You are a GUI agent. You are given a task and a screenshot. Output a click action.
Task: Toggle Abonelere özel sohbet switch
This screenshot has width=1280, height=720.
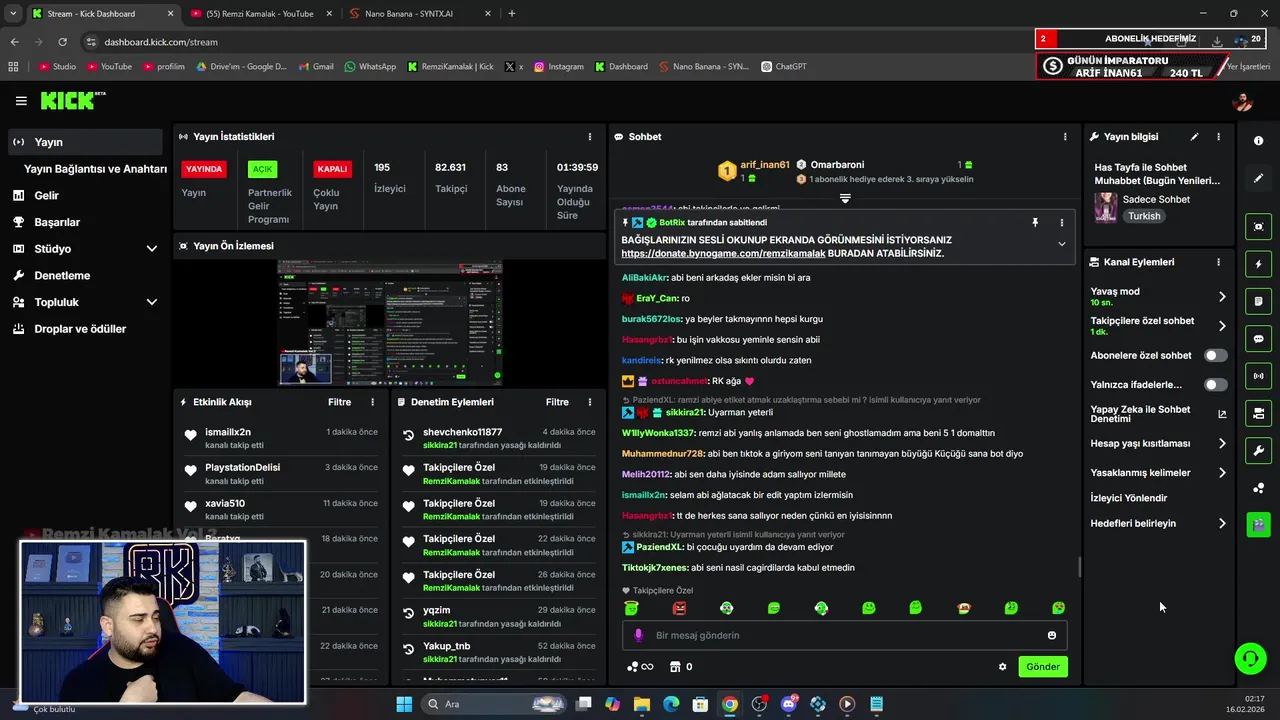point(1215,355)
